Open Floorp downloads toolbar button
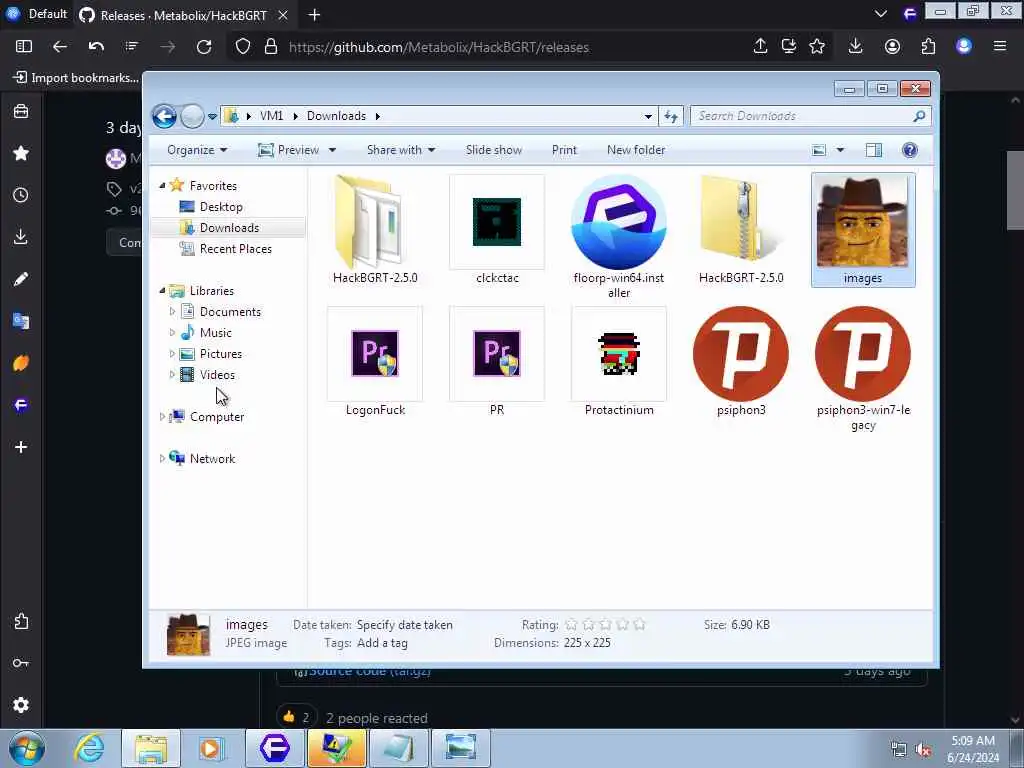 tap(856, 46)
